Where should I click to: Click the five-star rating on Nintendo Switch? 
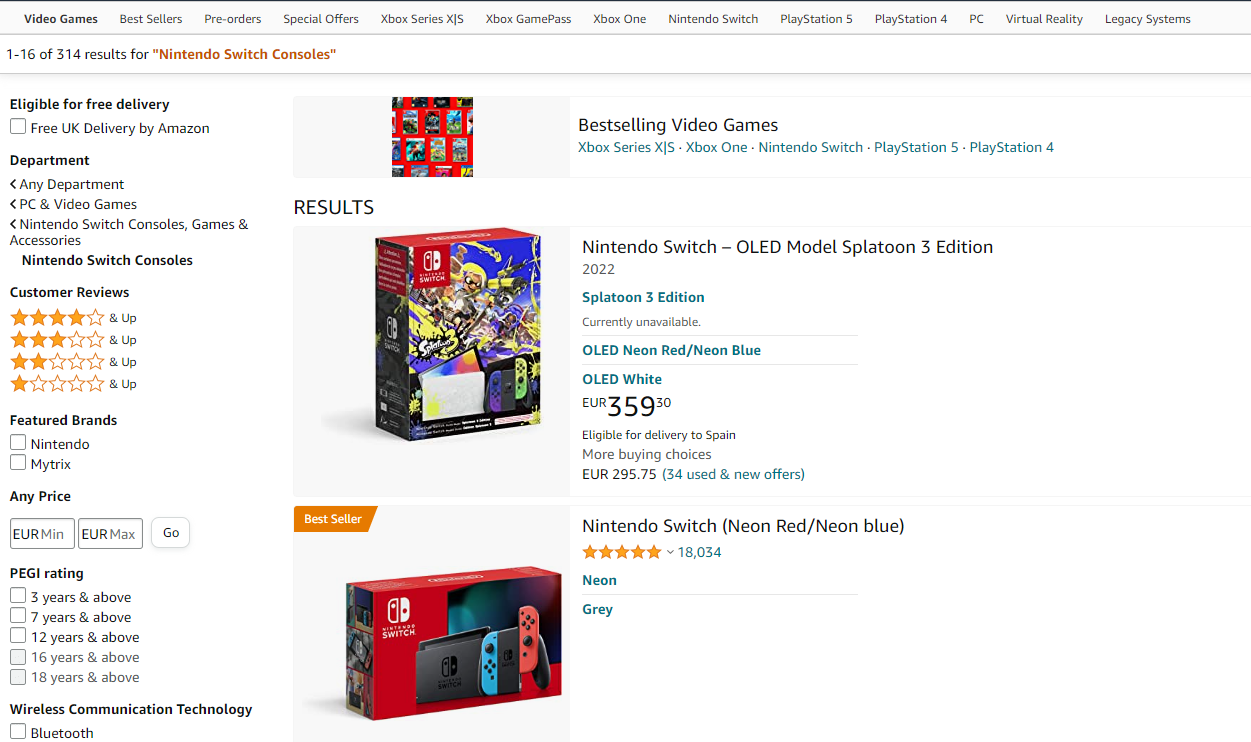click(621, 552)
